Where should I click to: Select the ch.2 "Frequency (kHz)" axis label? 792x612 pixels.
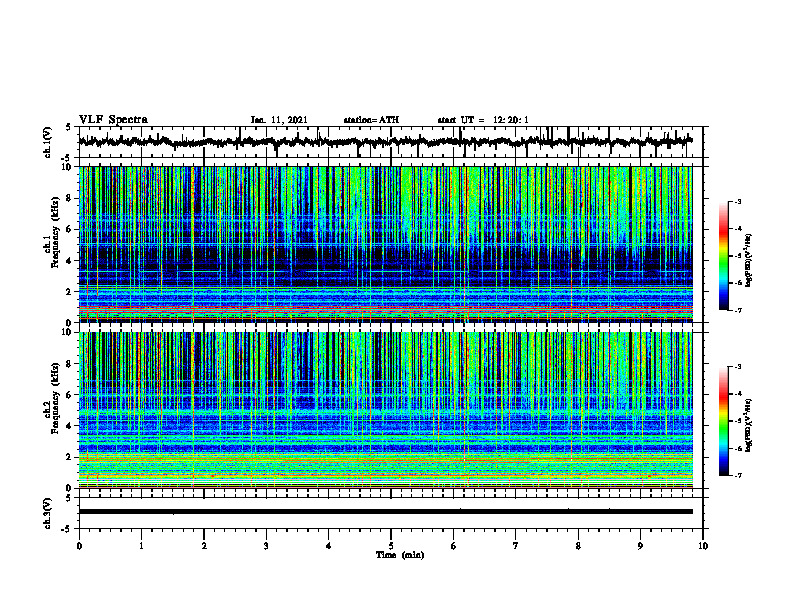(57, 398)
